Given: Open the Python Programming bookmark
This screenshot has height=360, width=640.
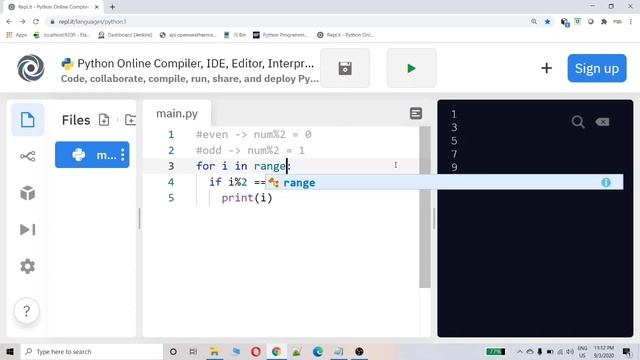Looking at the screenshot, I should pyautogui.click(x=280, y=35).
